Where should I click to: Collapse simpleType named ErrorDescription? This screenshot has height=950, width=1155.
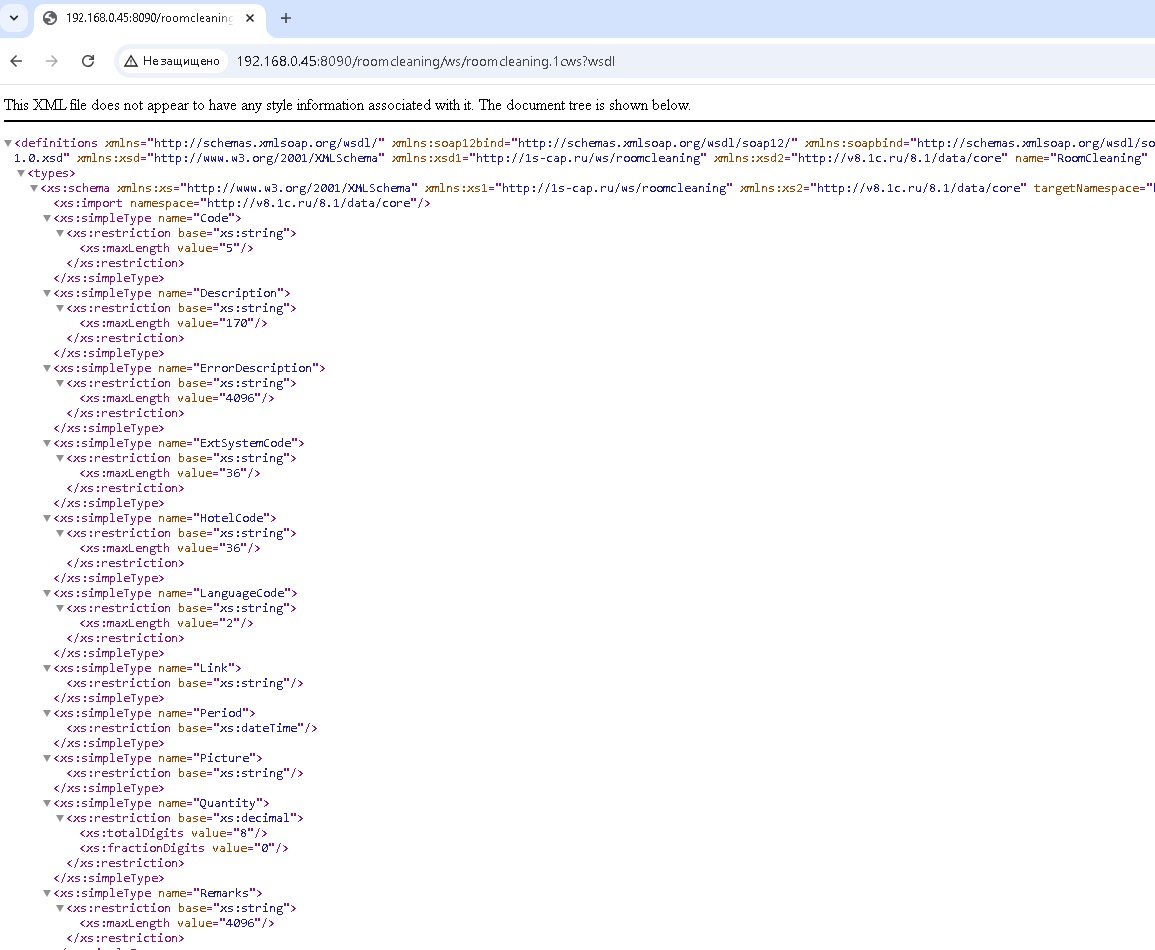pyautogui.click(x=47, y=368)
